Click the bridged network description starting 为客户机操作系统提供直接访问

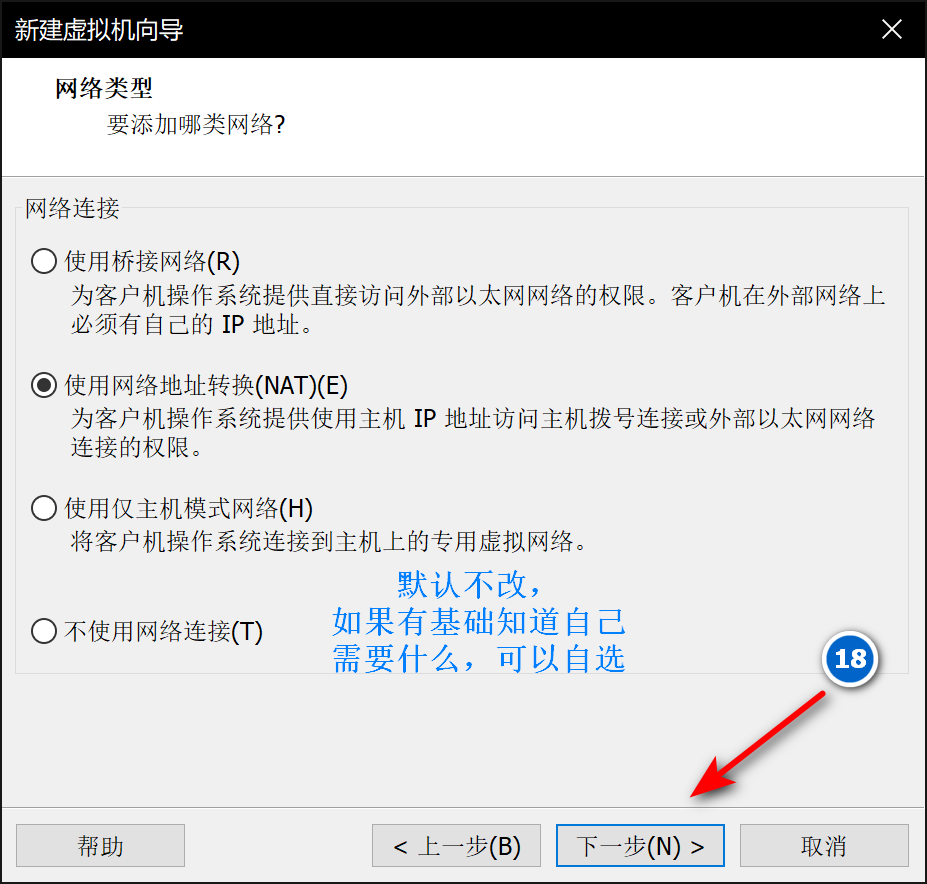tap(478, 310)
